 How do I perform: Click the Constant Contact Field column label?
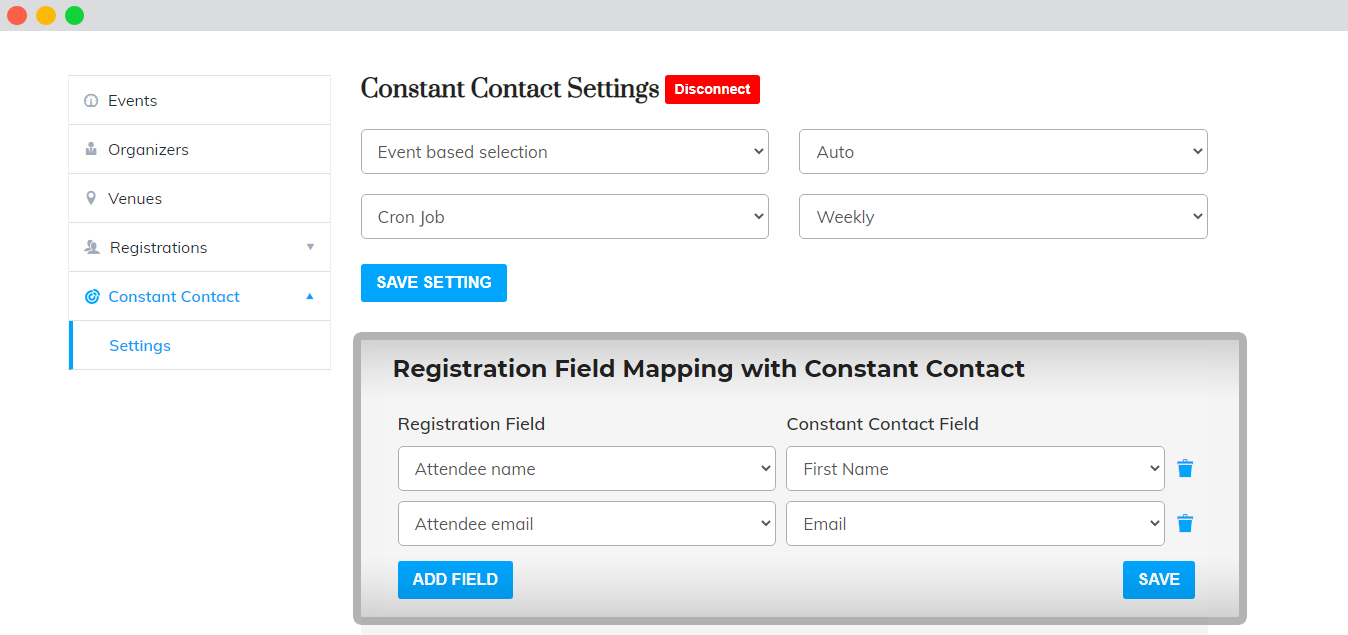[x=882, y=424]
